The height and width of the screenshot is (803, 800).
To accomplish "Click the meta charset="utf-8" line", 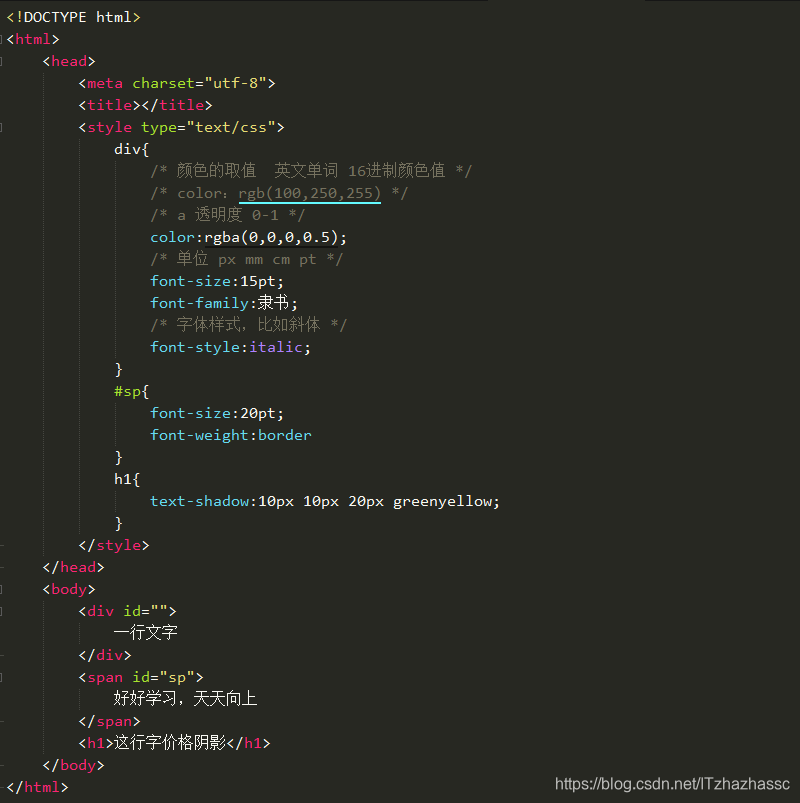I will tap(177, 83).
